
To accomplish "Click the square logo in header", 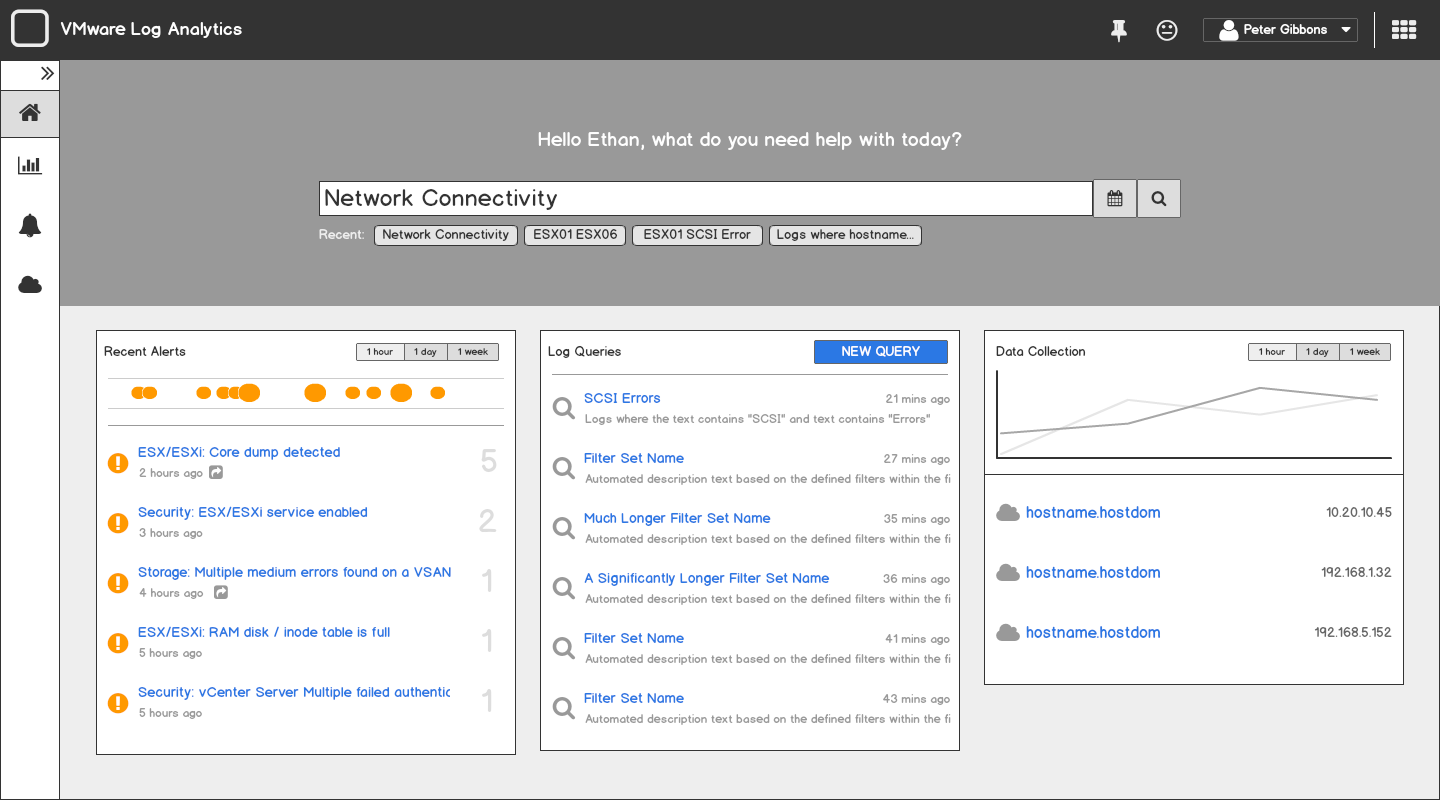I will point(30,29).
